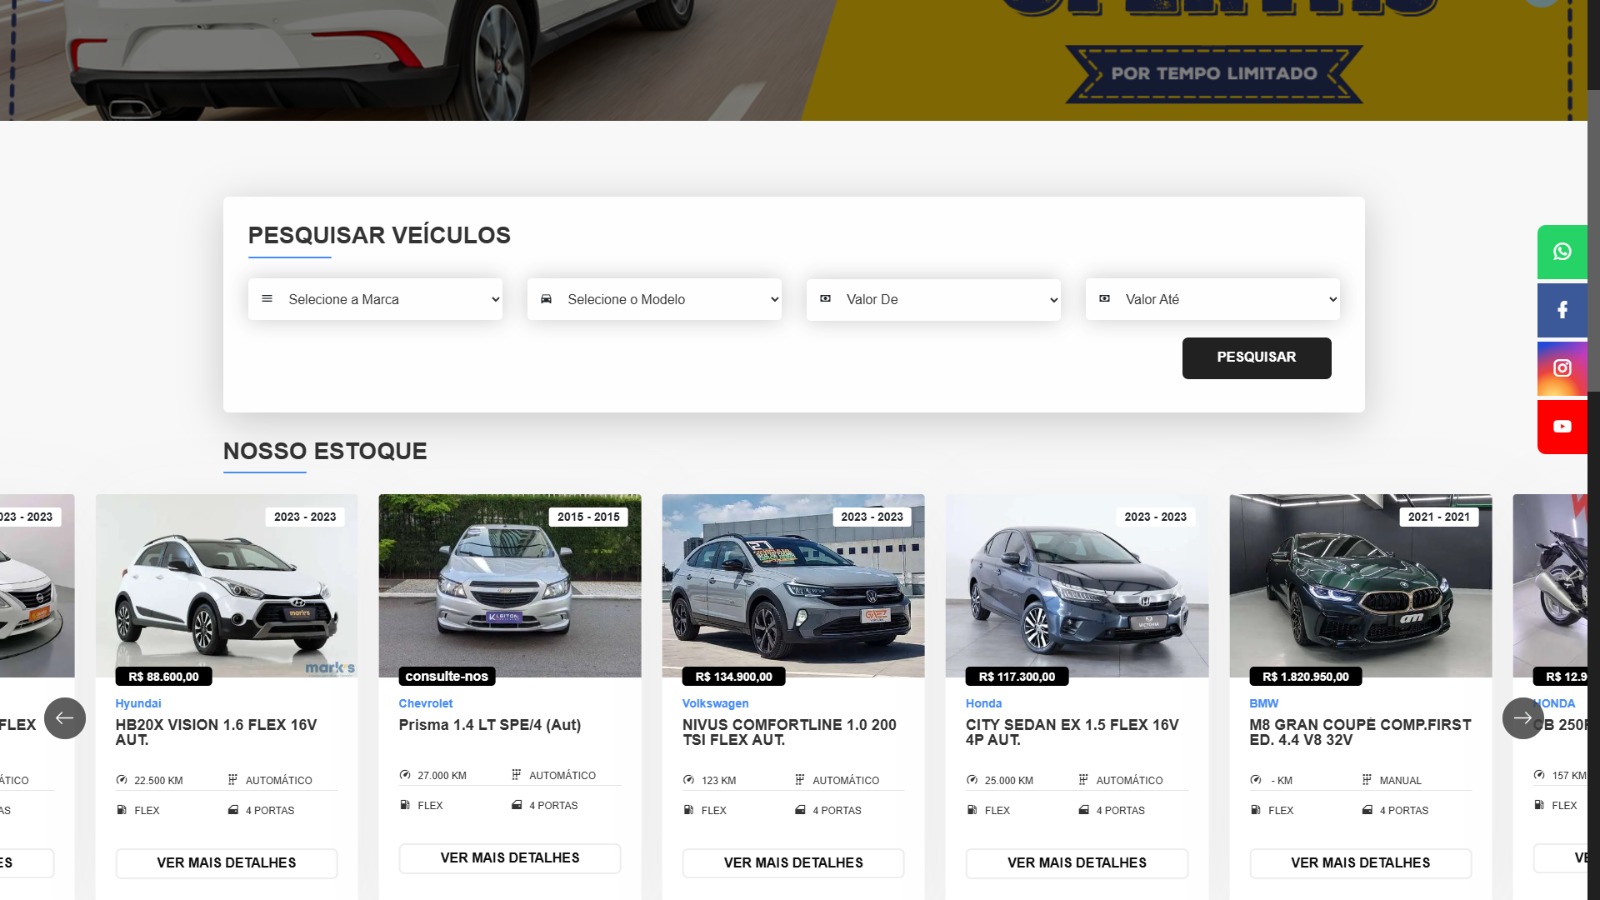
Task: Expand the Selecione o Modelo dropdown
Action: 654,299
